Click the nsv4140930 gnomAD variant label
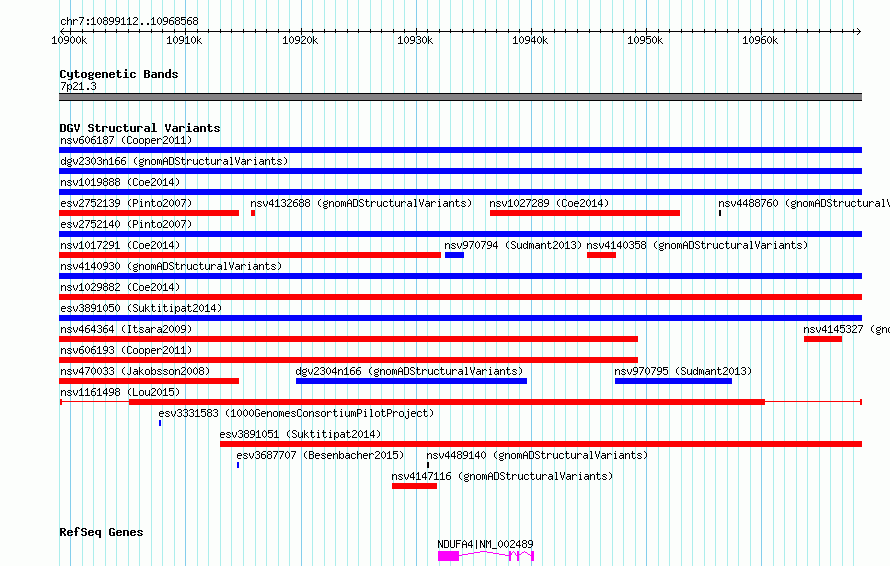 pyautogui.click(x=171, y=266)
